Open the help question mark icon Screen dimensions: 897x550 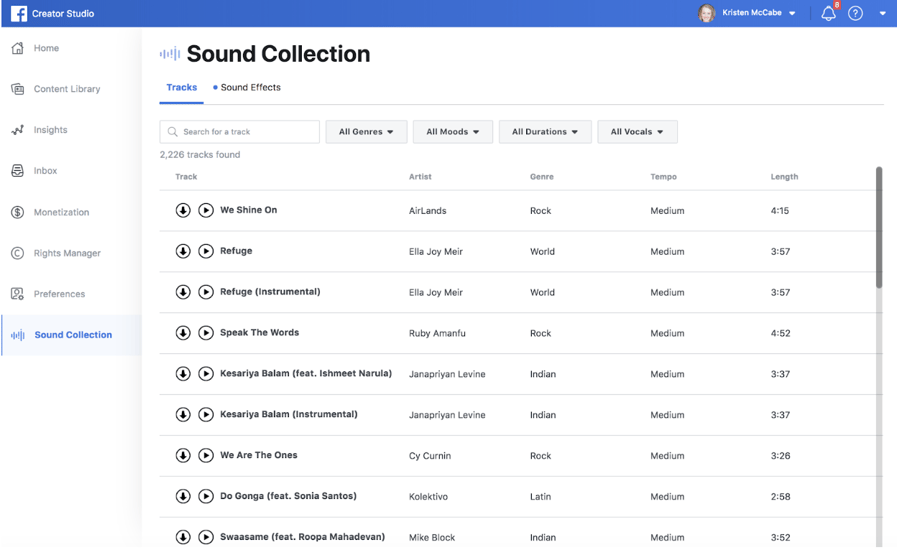click(x=855, y=13)
